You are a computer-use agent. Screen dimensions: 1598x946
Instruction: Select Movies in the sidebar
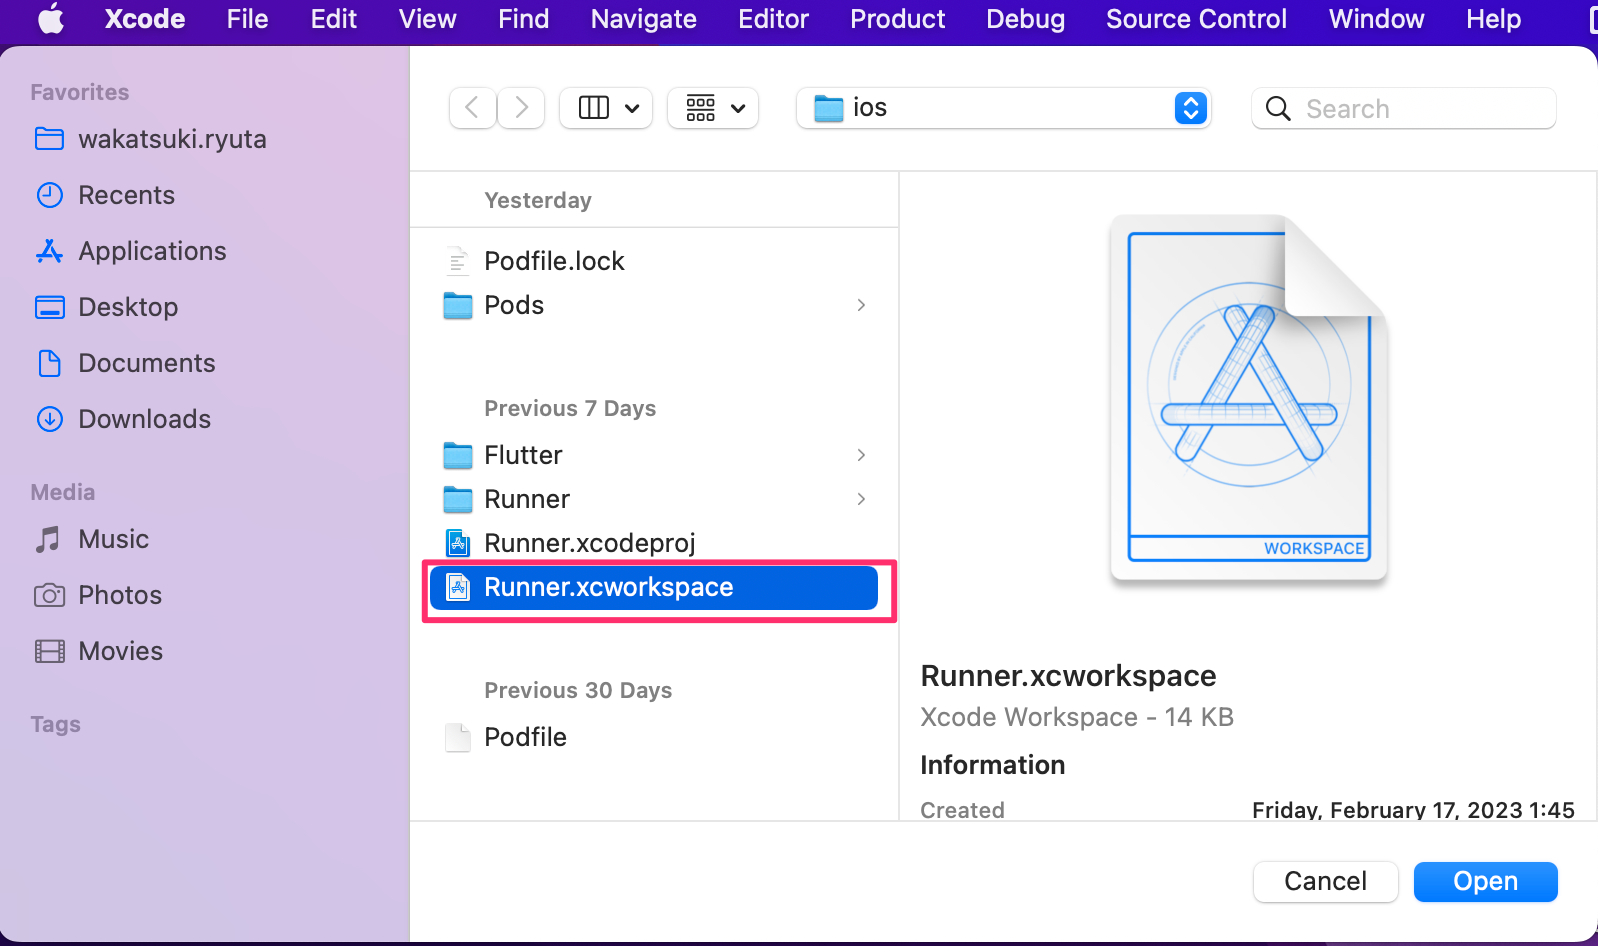[x=121, y=651]
